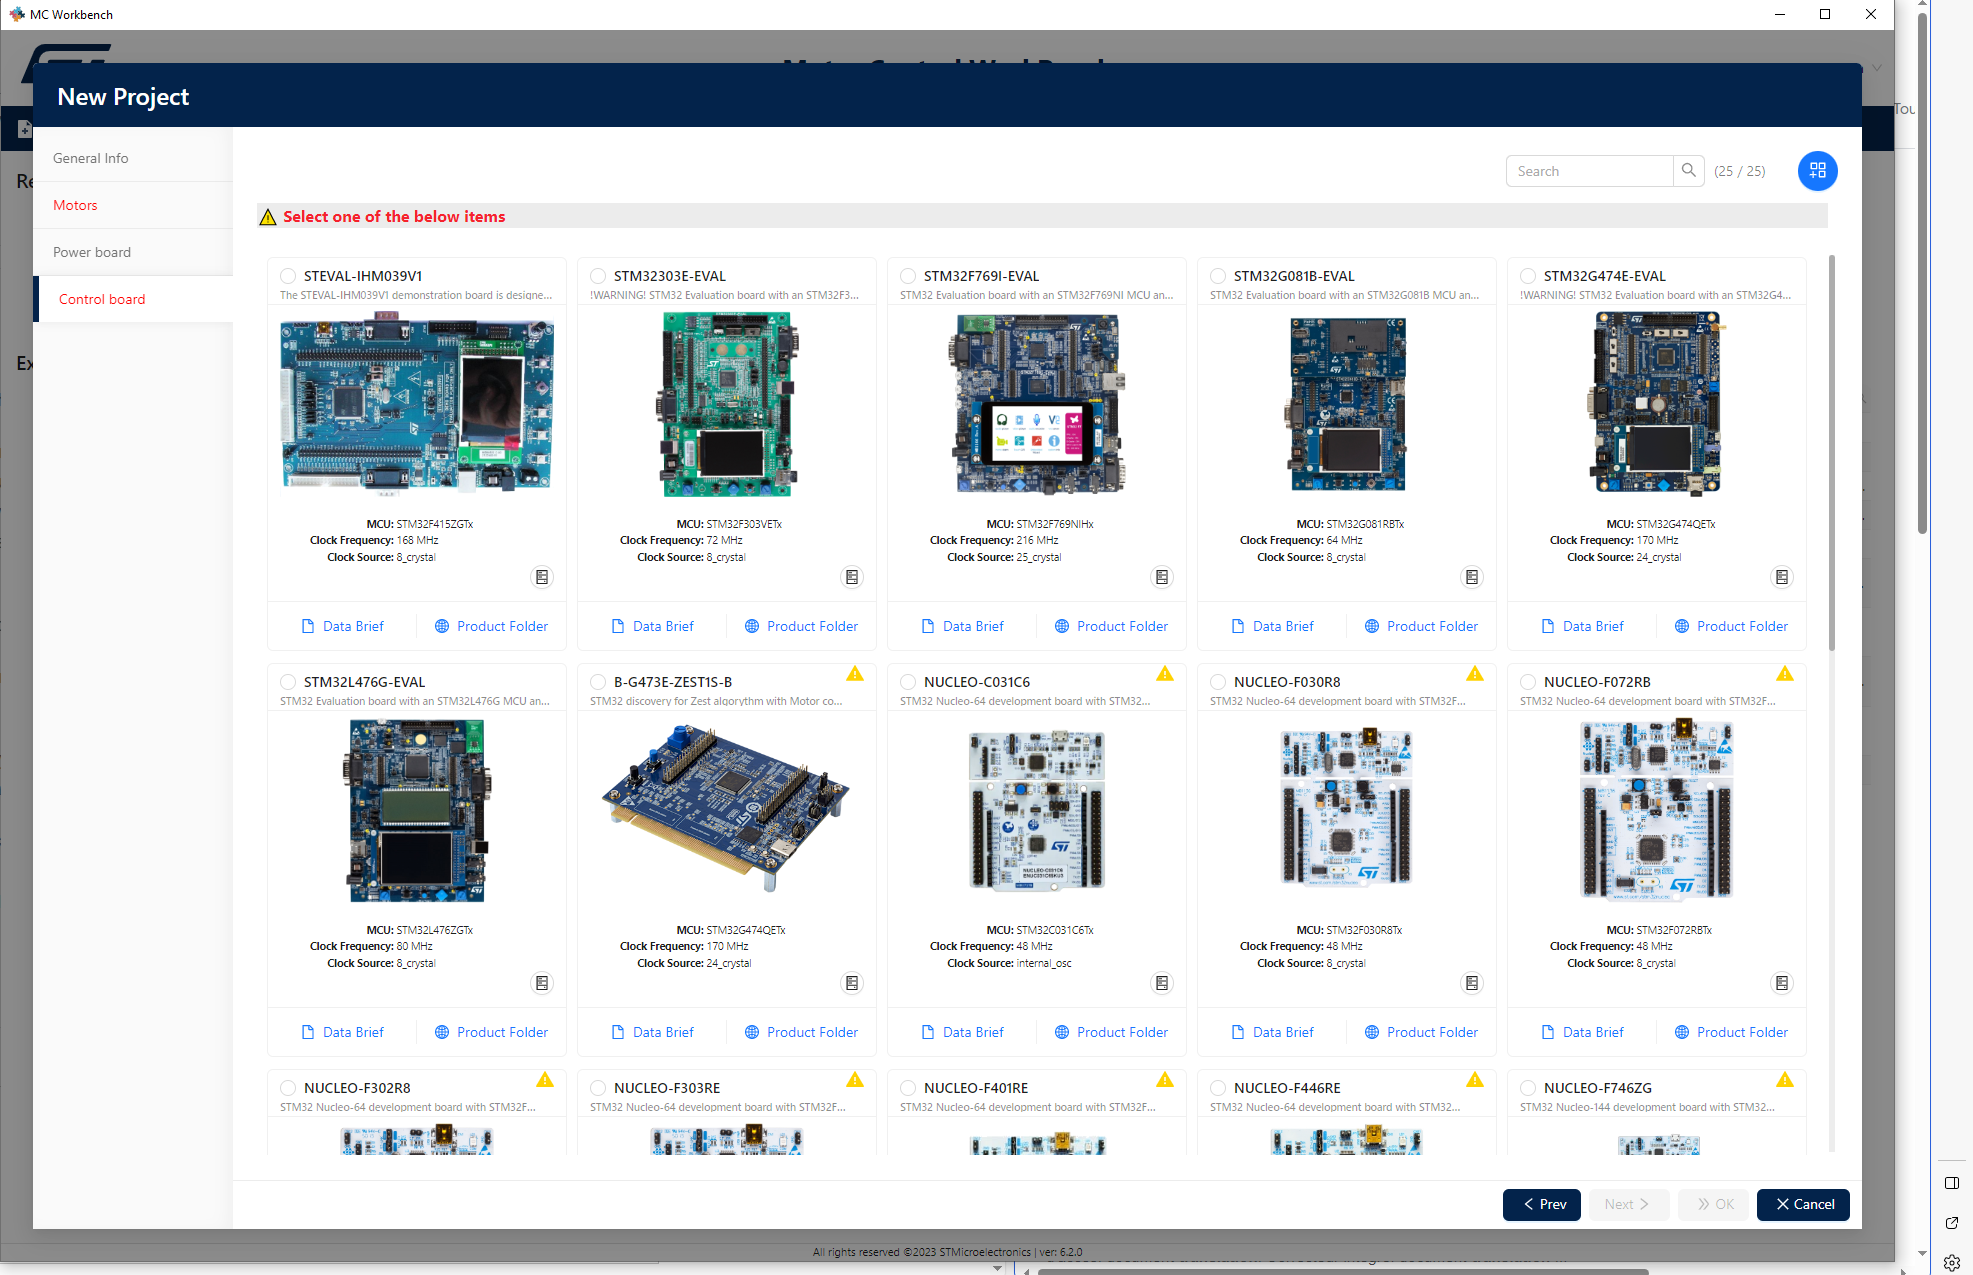Cancel the New Project dialog
Image resolution: width=1973 pixels, height=1275 pixels.
1803,1204
